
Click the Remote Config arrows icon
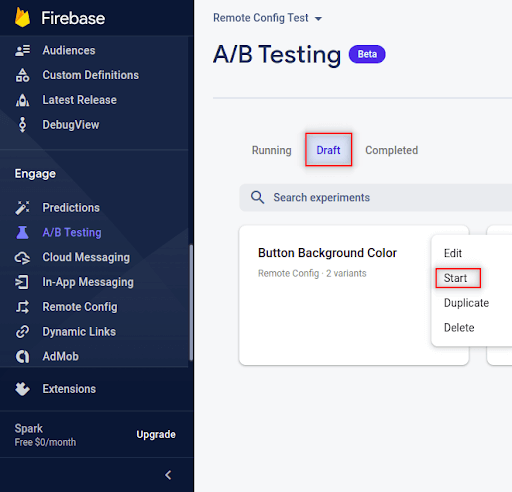pos(22,307)
